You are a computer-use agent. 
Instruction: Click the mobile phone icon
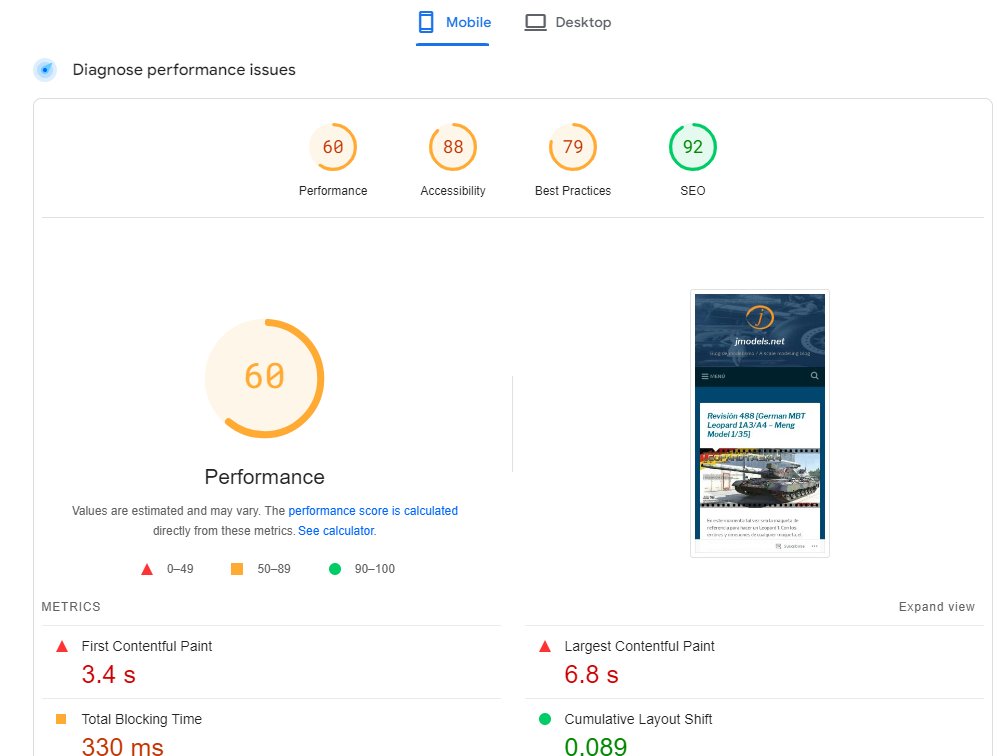pyautogui.click(x=426, y=22)
